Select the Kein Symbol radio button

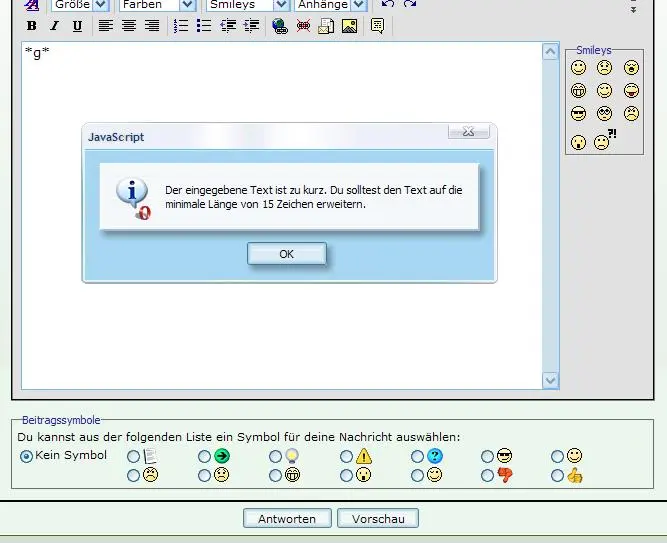coord(26,456)
